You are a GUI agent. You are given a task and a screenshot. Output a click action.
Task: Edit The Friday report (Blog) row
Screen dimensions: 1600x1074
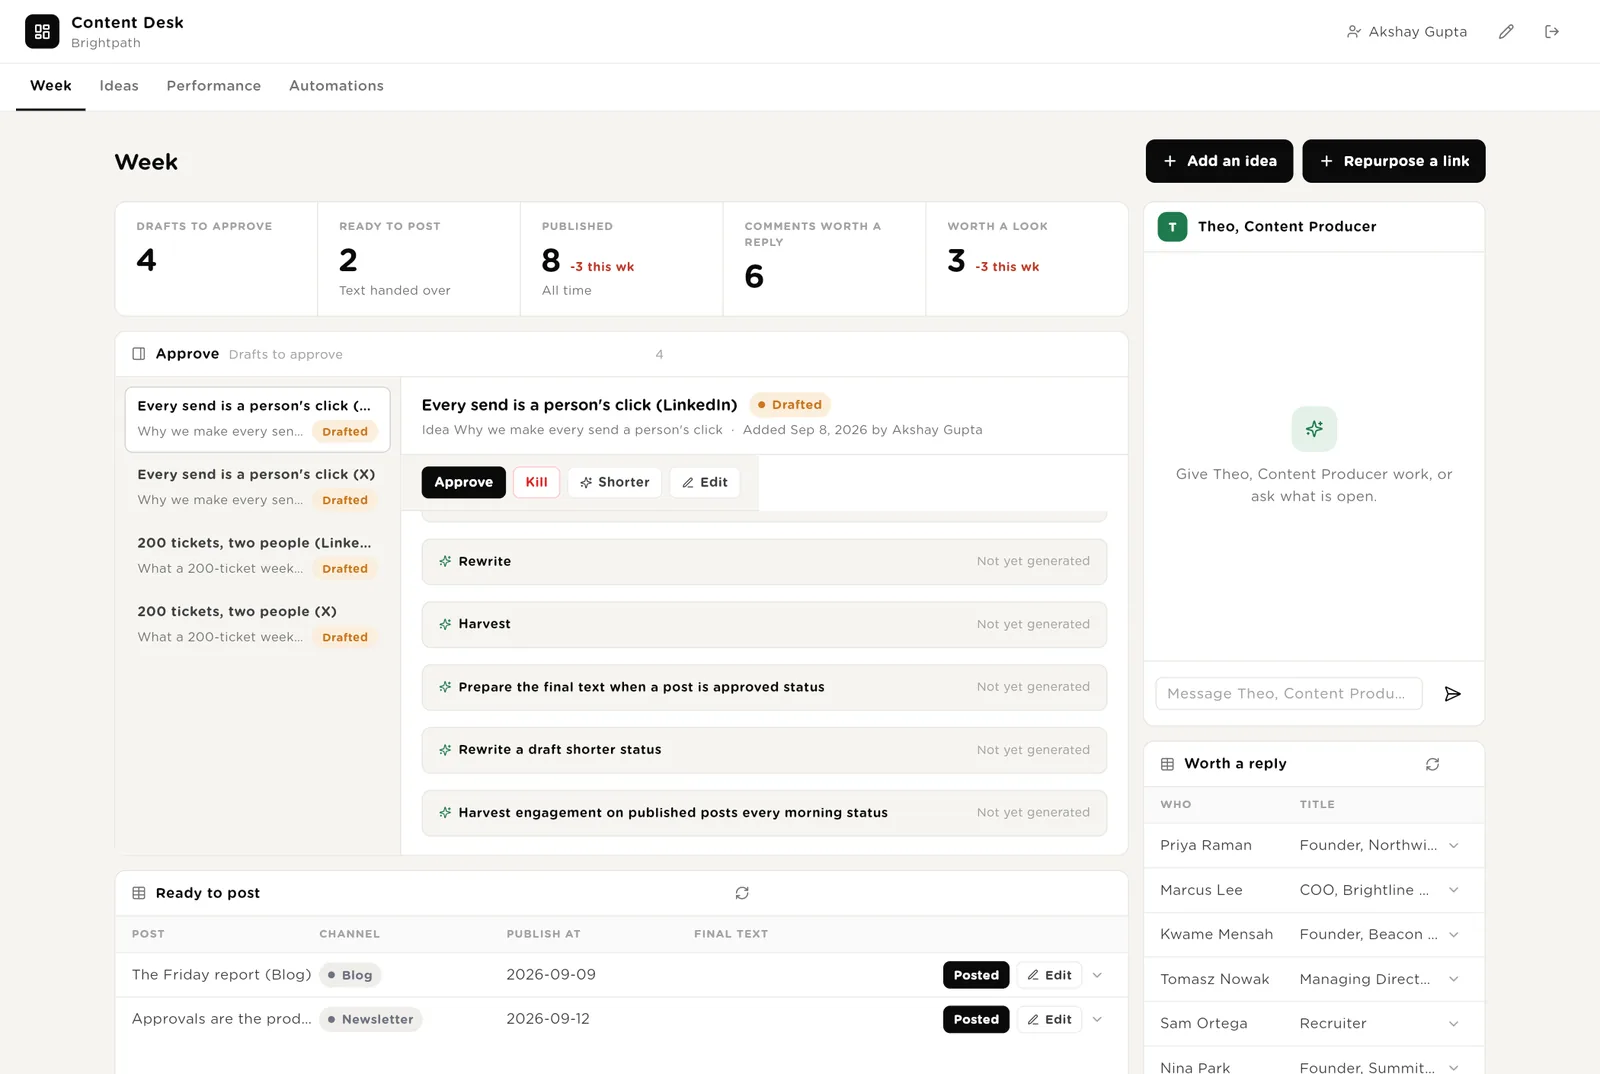tap(1049, 975)
